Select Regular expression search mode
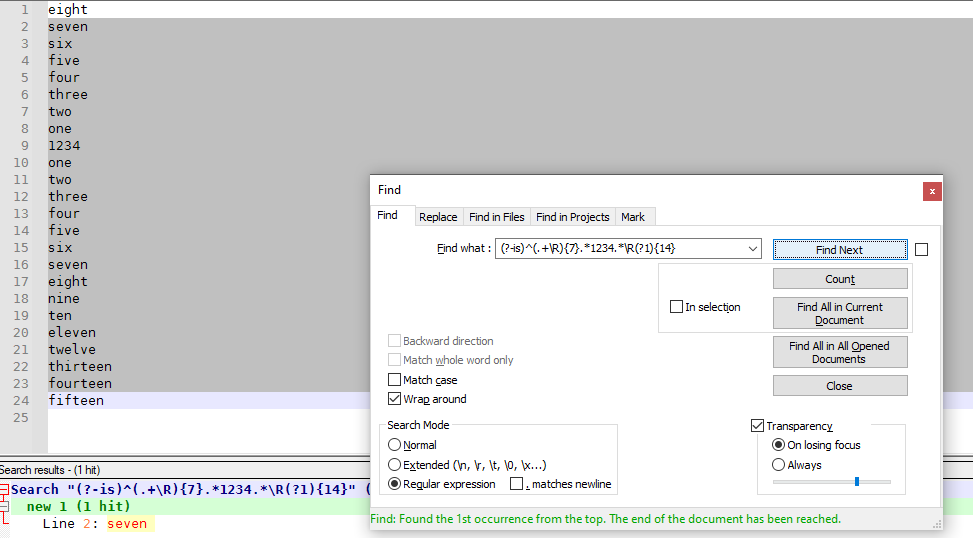The height and width of the screenshot is (538, 973). pyautogui.click(x=394, y=484)
